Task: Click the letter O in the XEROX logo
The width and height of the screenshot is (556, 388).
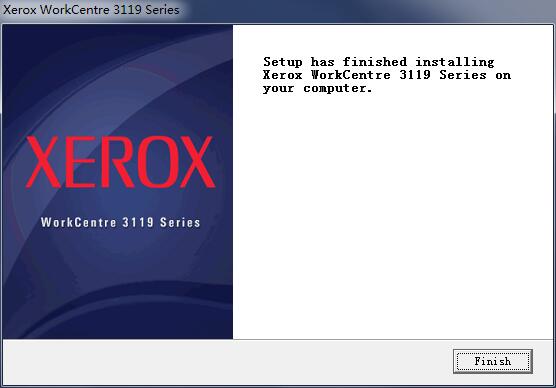Action: click(157, 162)
